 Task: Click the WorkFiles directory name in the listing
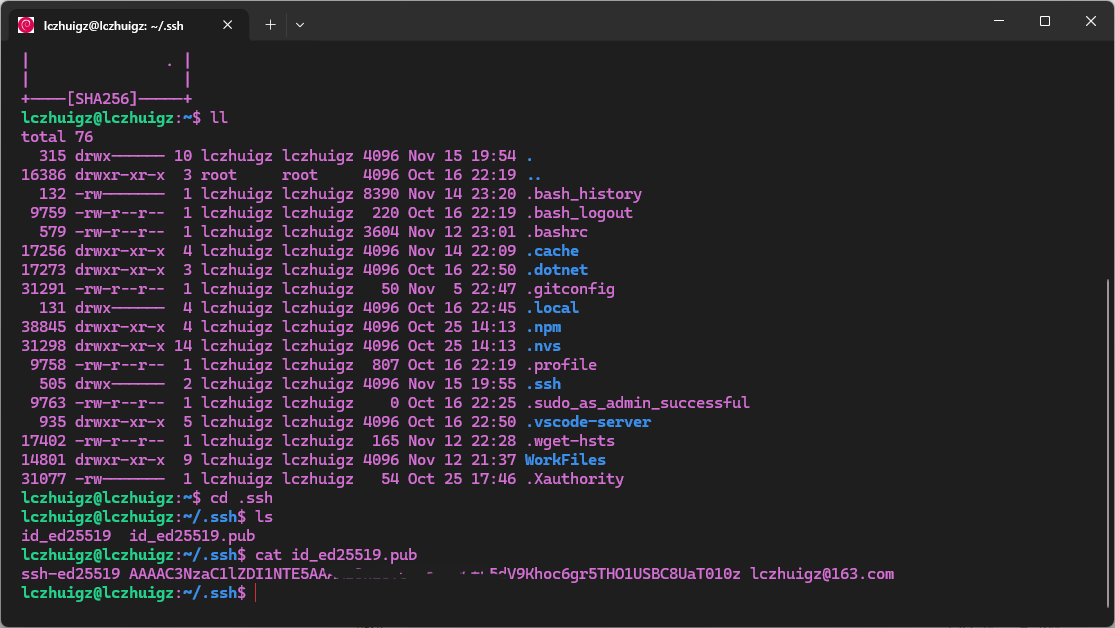pyautogui.click(x=565, y=460)
